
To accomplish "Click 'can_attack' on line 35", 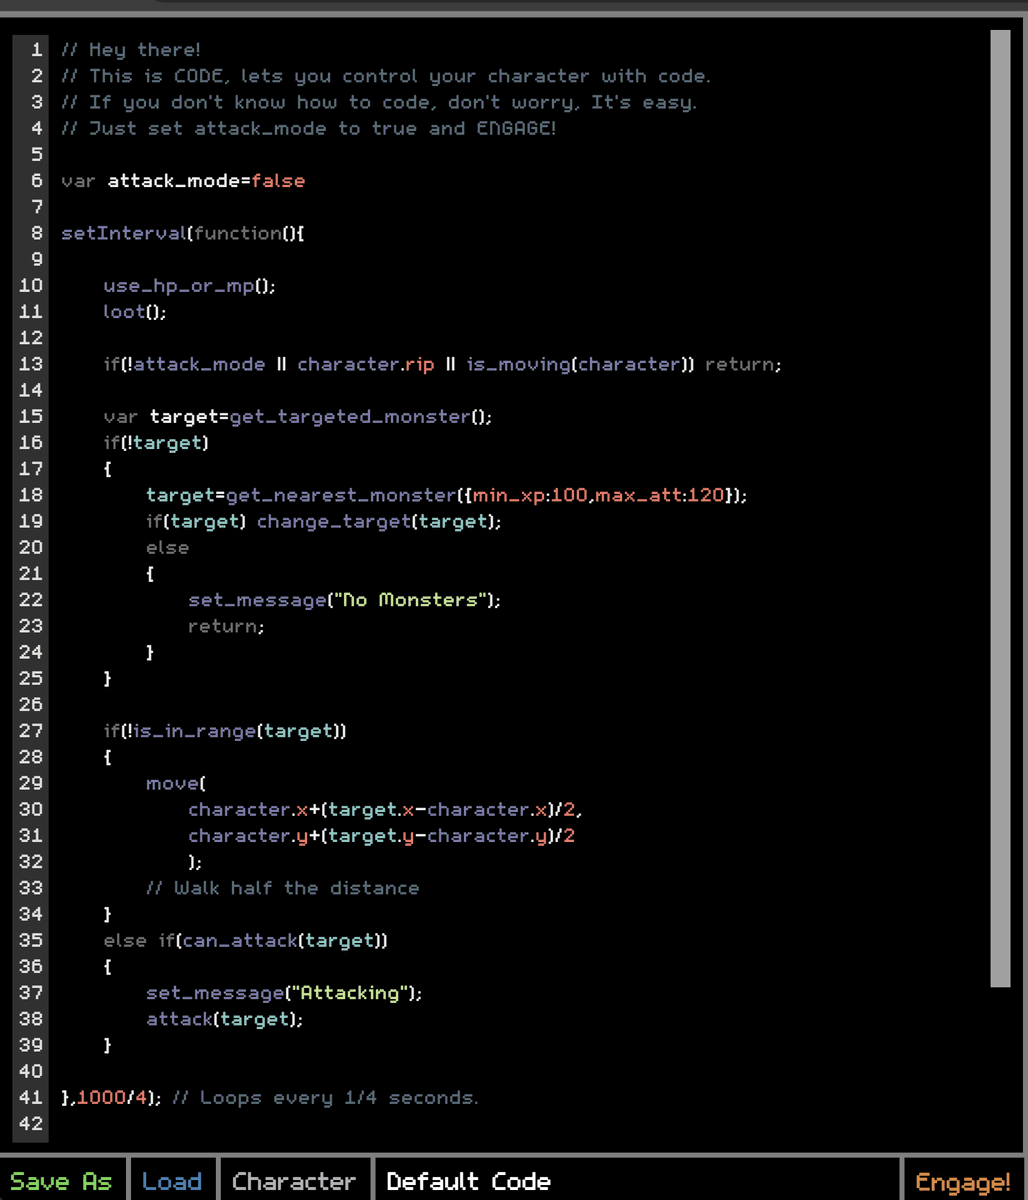I will [x=239, y=940].
